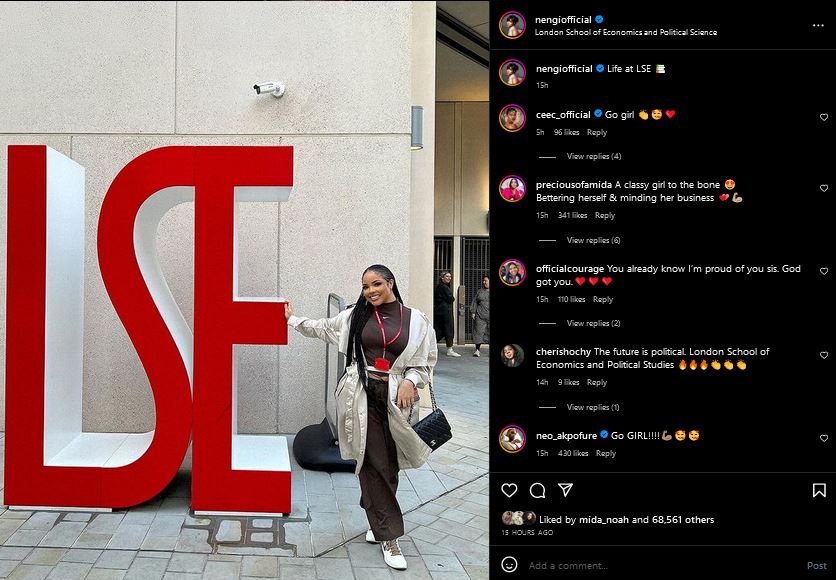Like preciousofamida's comment with heart
This screenshot has width=836, height=580.
(x=824, y=188)
